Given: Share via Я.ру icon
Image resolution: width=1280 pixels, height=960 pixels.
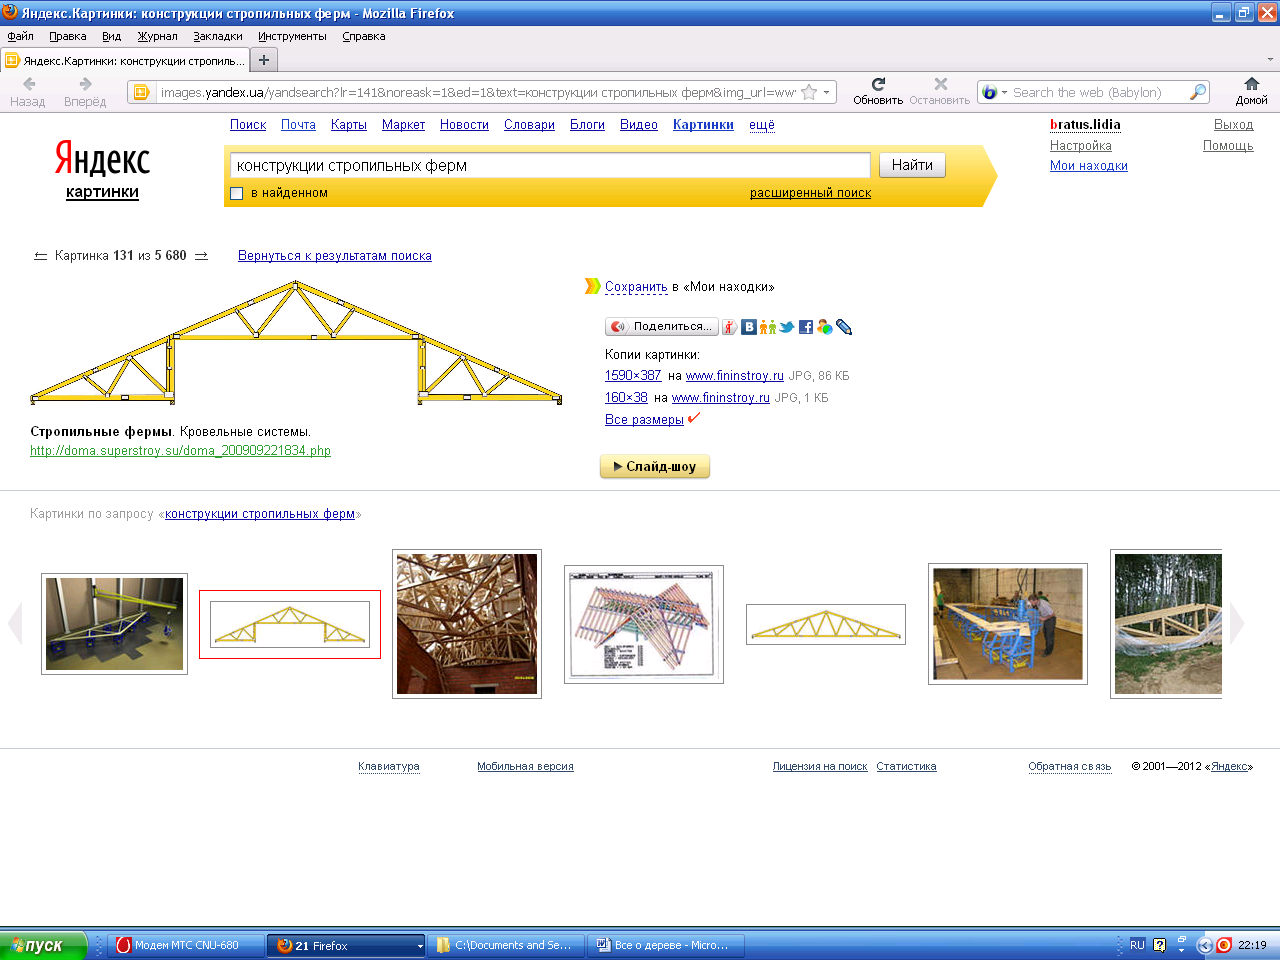Looking at the screenshot, I should pos(730,327).
